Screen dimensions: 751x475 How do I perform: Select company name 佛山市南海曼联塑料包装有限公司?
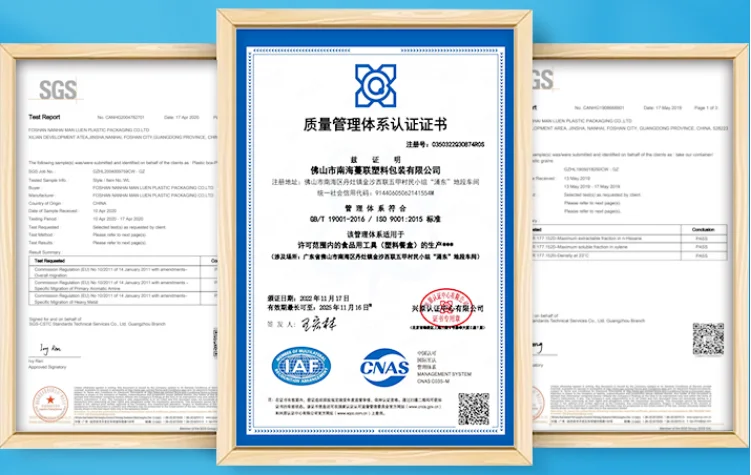tap(376, 170)
